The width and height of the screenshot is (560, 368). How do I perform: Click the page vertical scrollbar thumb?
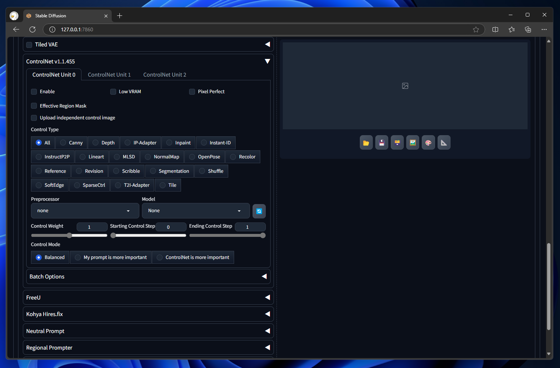[549, 287]
